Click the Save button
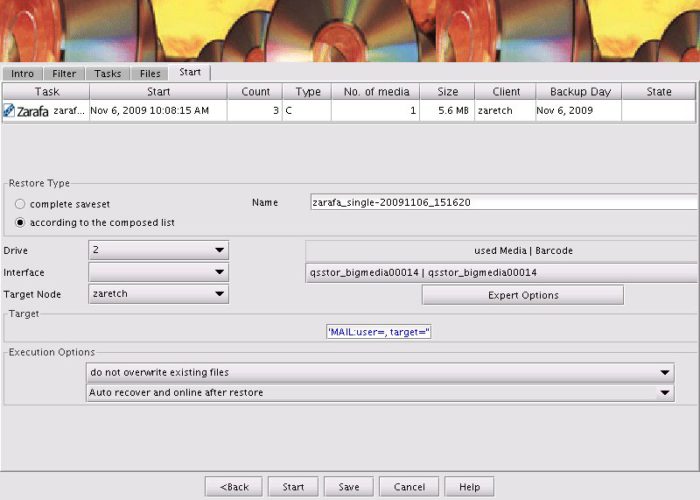The height and width of the screenshot is (500, 700). click(349, 487)
